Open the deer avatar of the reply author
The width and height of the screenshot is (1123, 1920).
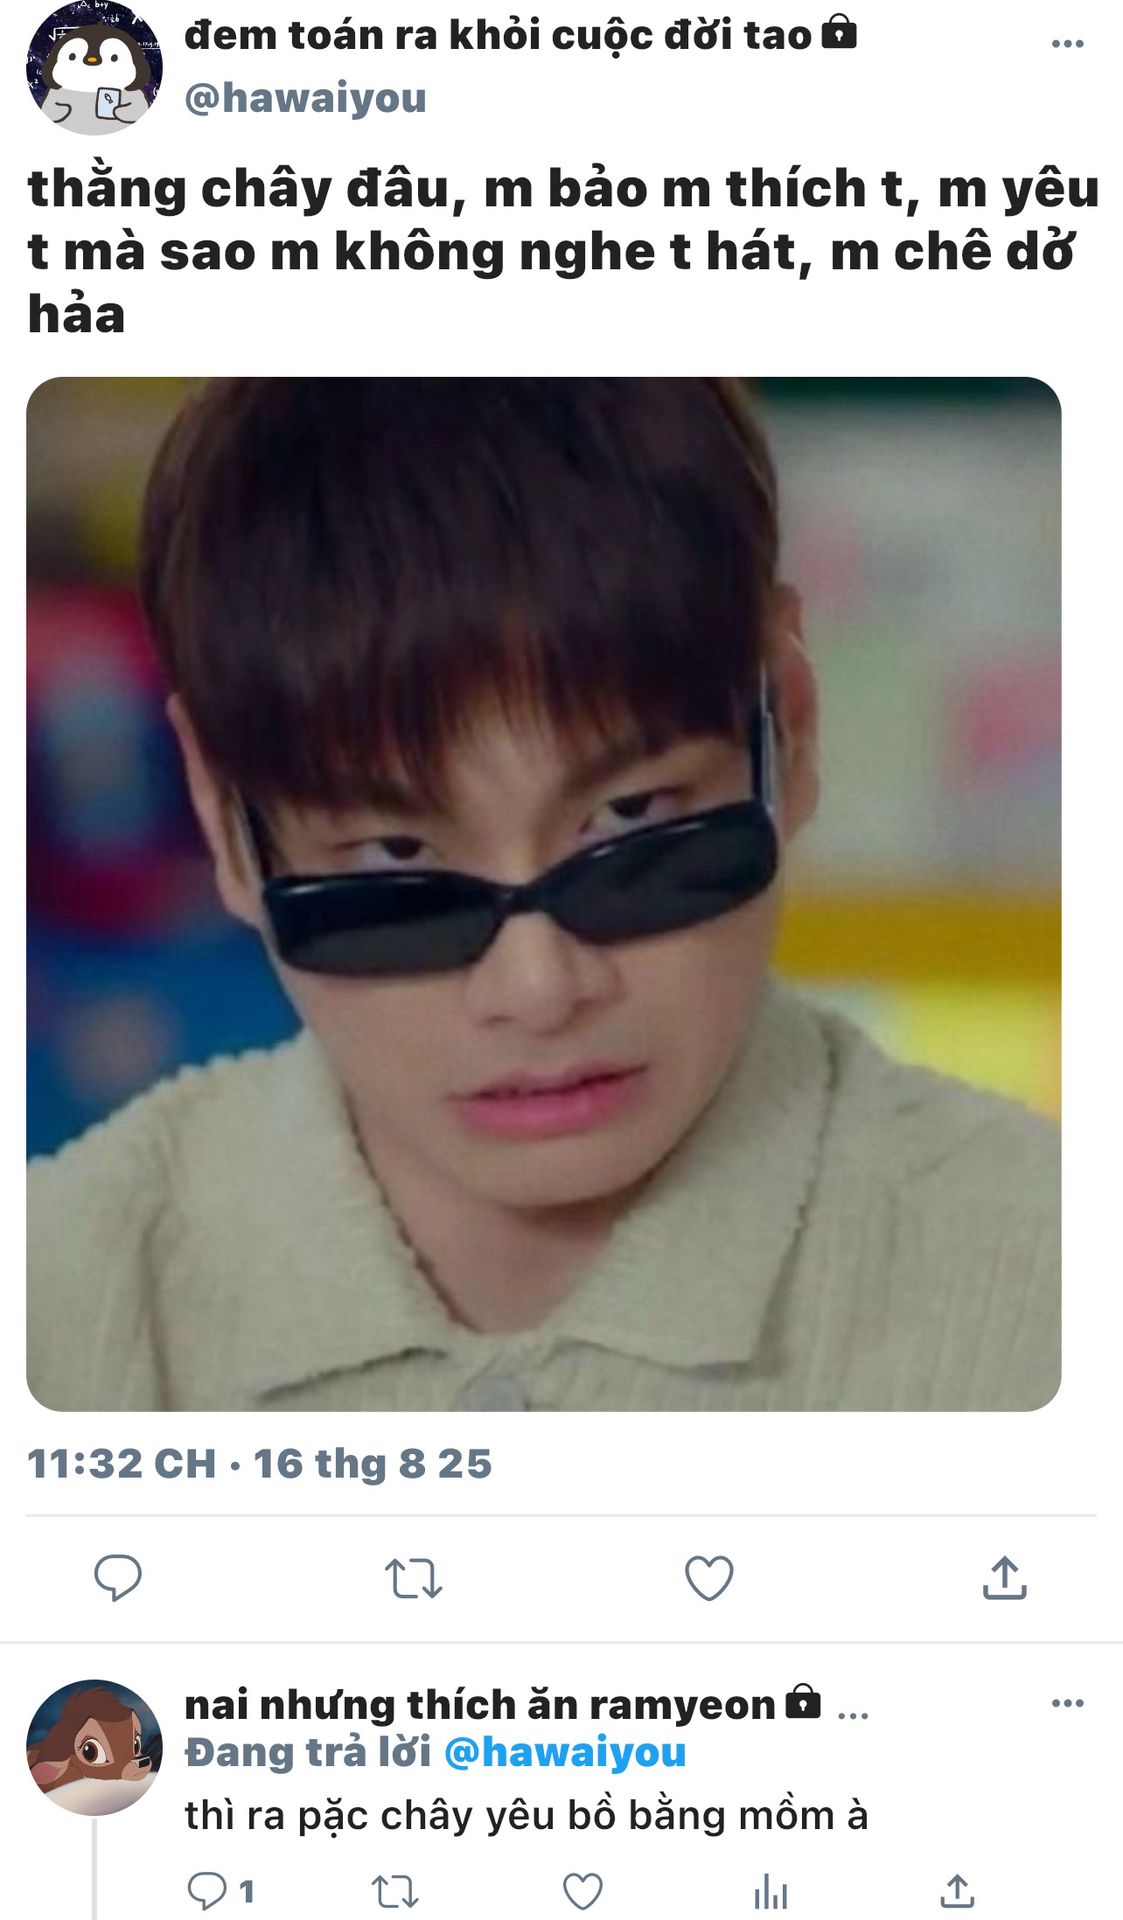(94, 1747)
